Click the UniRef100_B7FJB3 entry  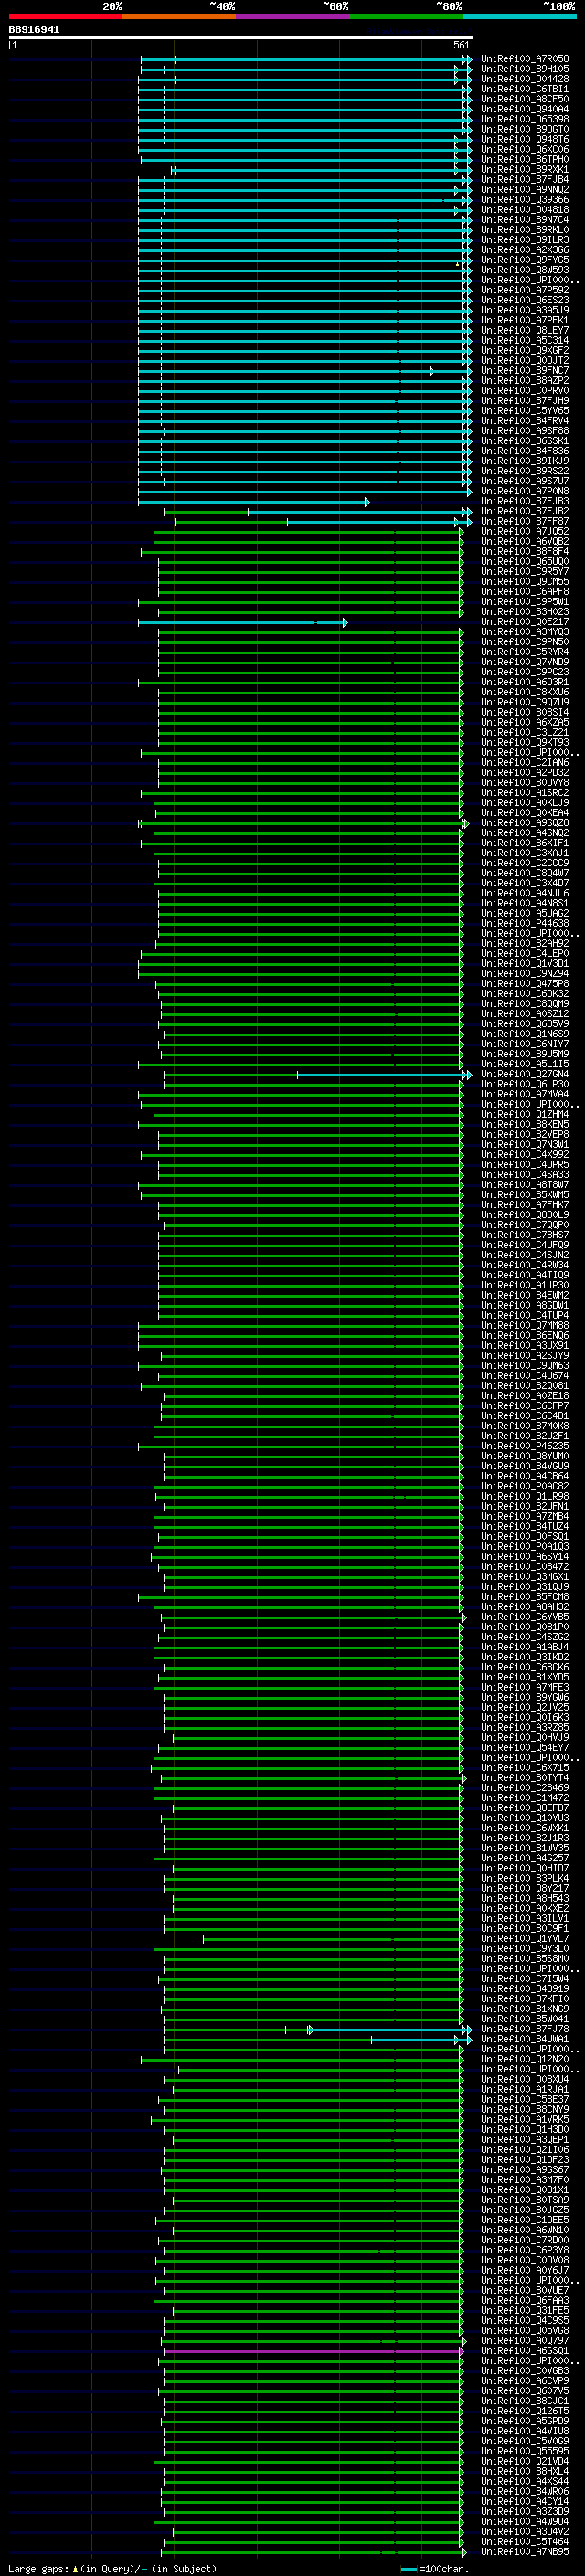click(x=525, y=501)
